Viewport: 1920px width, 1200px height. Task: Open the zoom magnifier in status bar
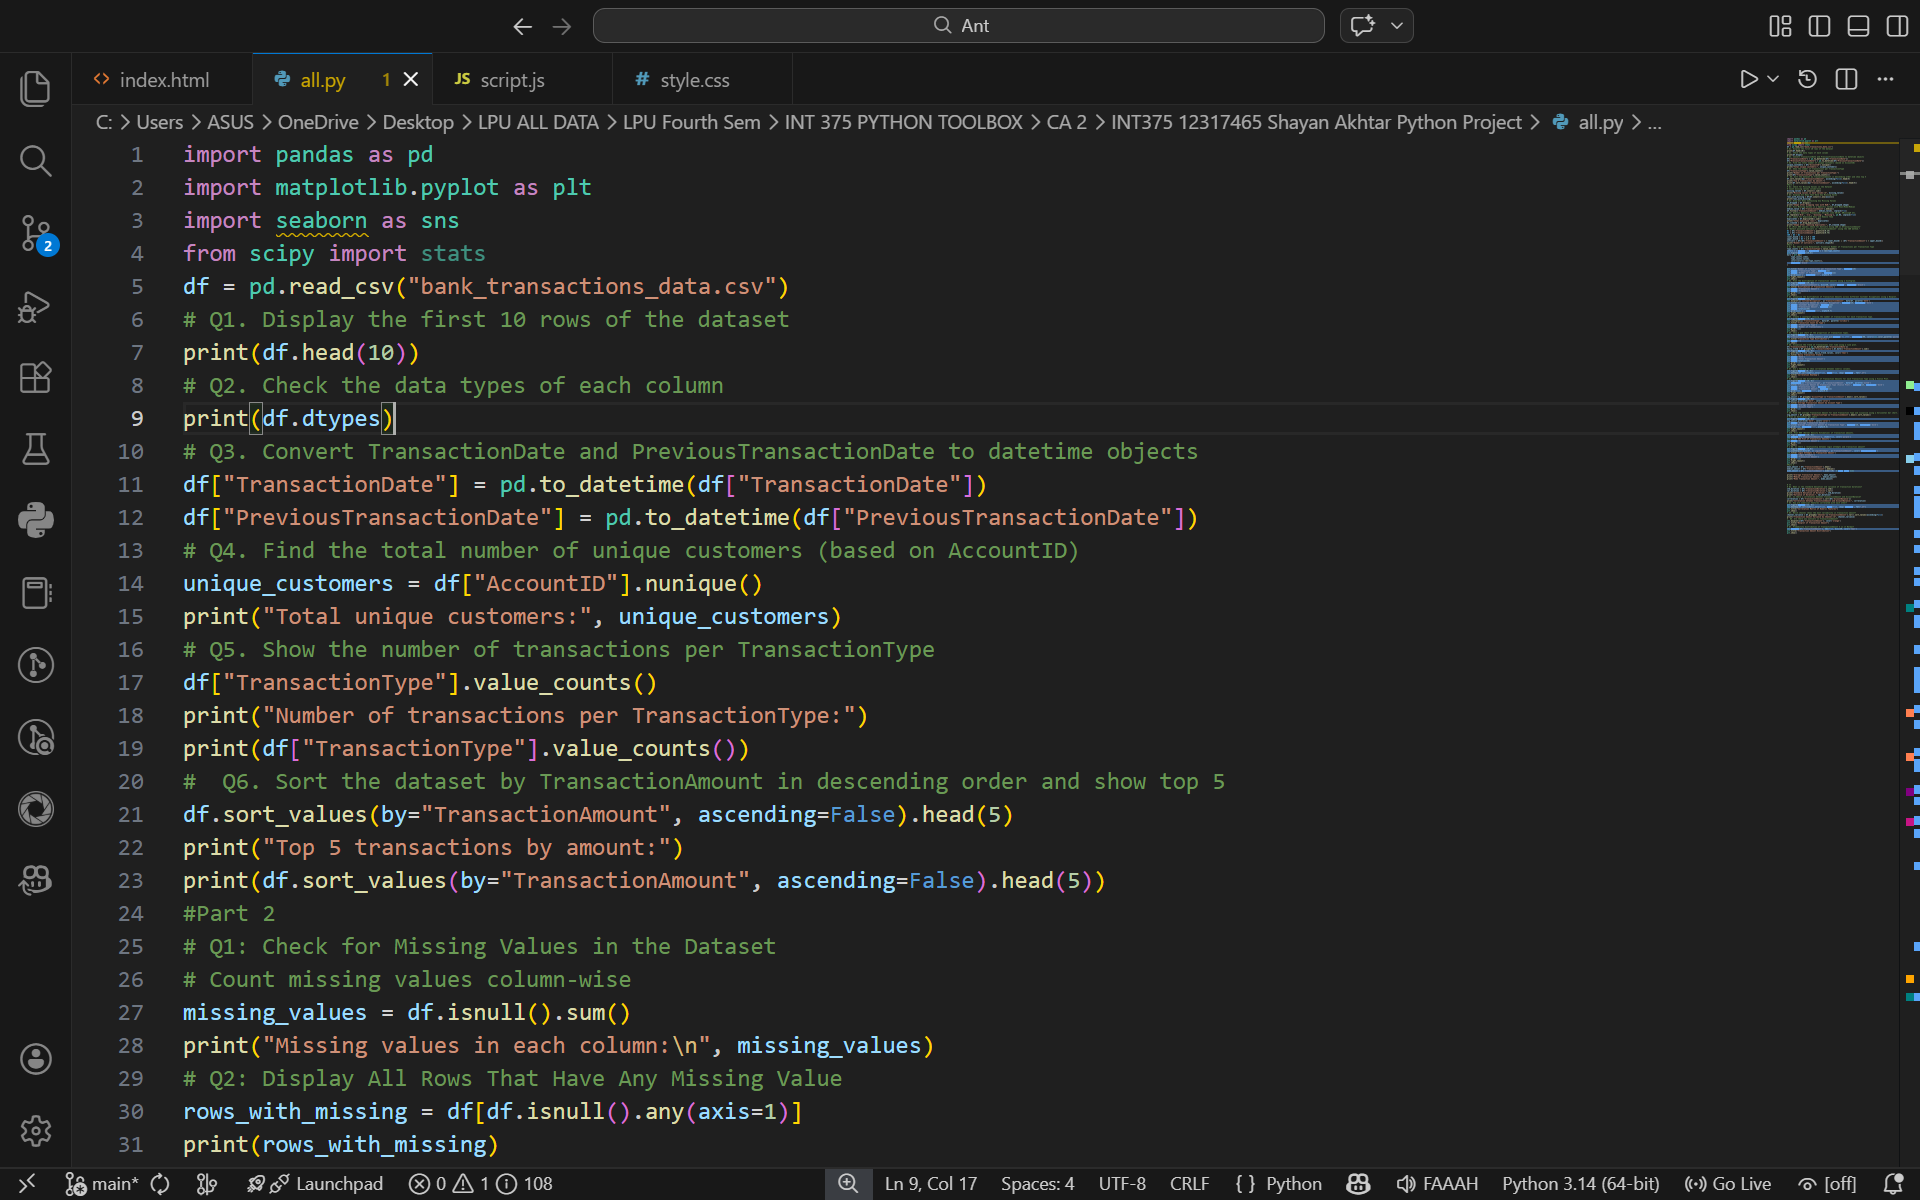(848, 1184)
